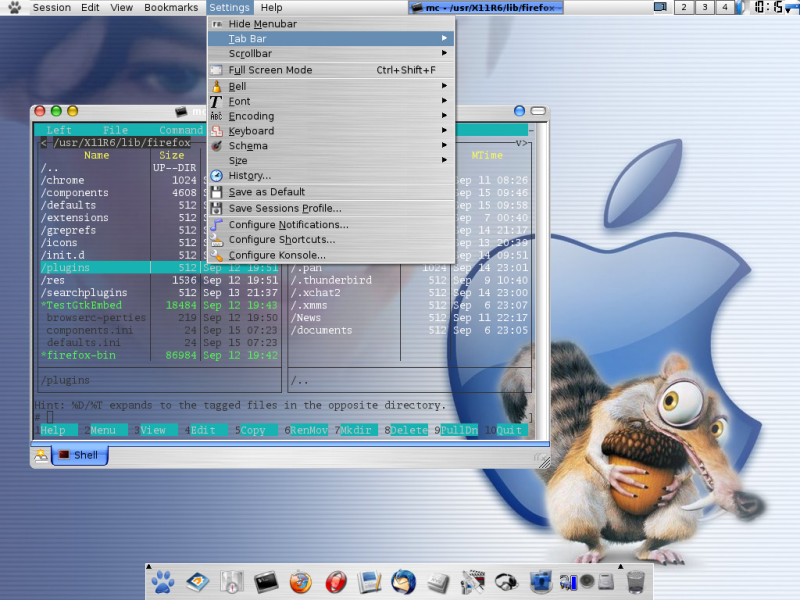Click the headphones audio icon in the dock

point(504,581)
